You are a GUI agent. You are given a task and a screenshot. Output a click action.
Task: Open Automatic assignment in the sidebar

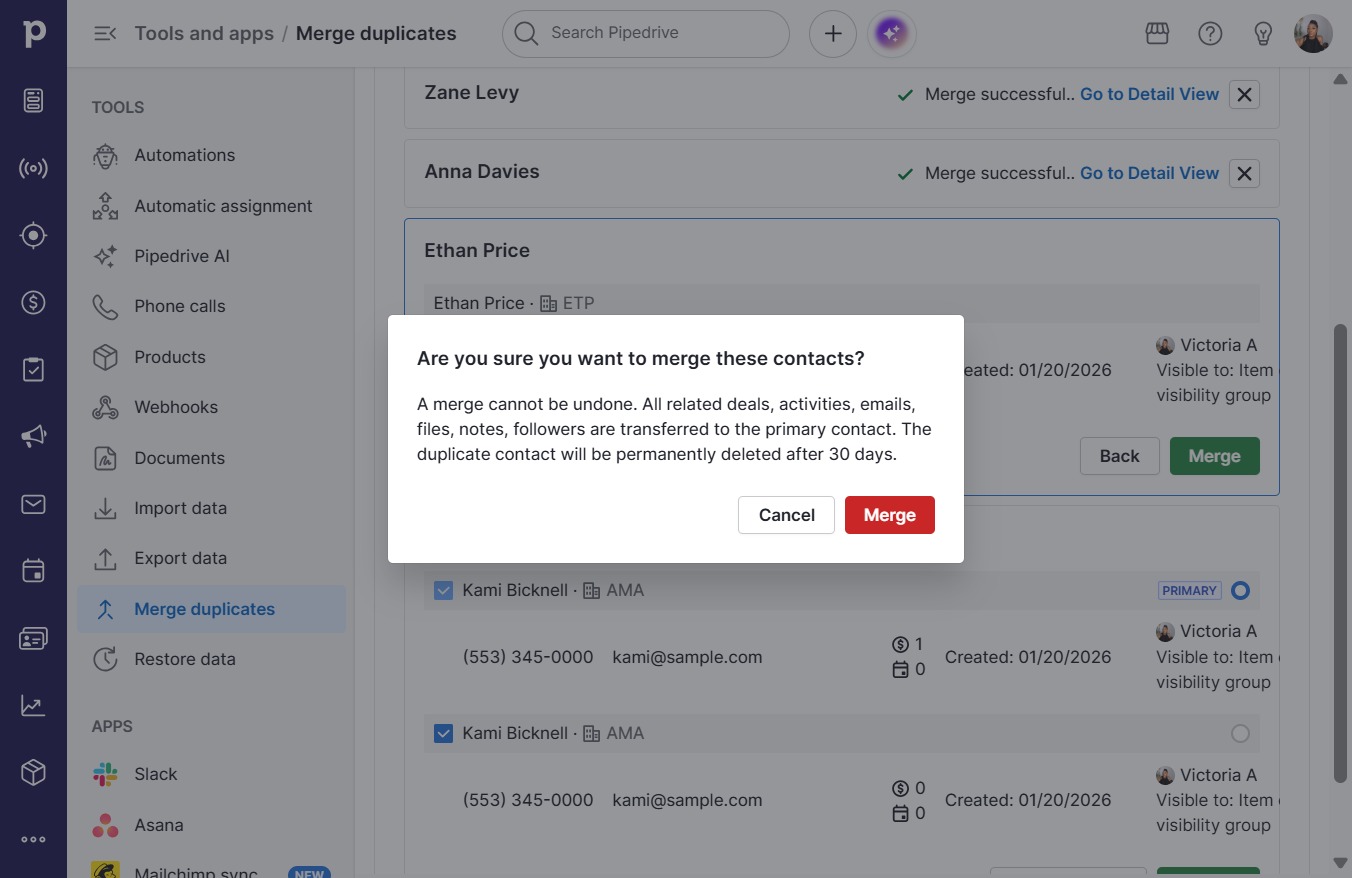pos(211,206)
